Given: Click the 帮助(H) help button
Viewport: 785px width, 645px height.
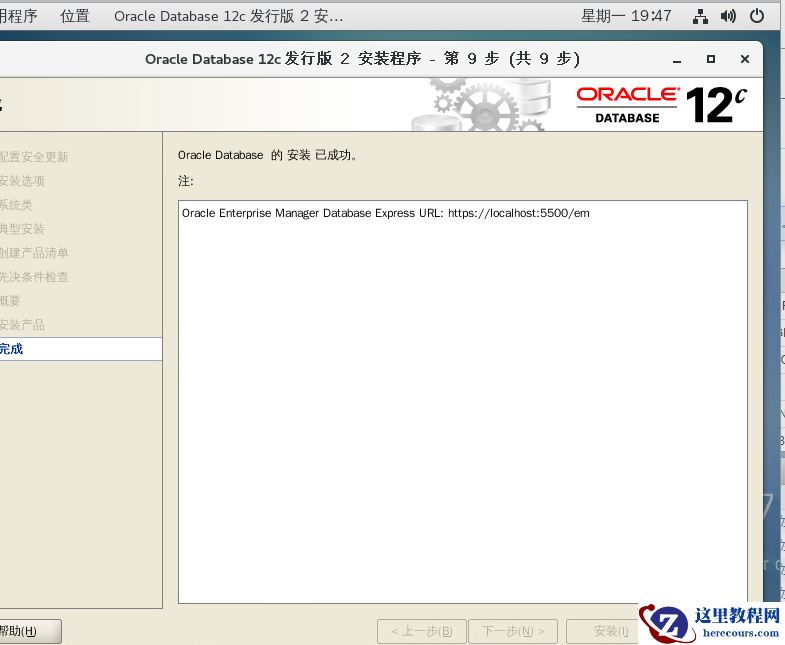Looking at the screenshot, I should point(30,631).
